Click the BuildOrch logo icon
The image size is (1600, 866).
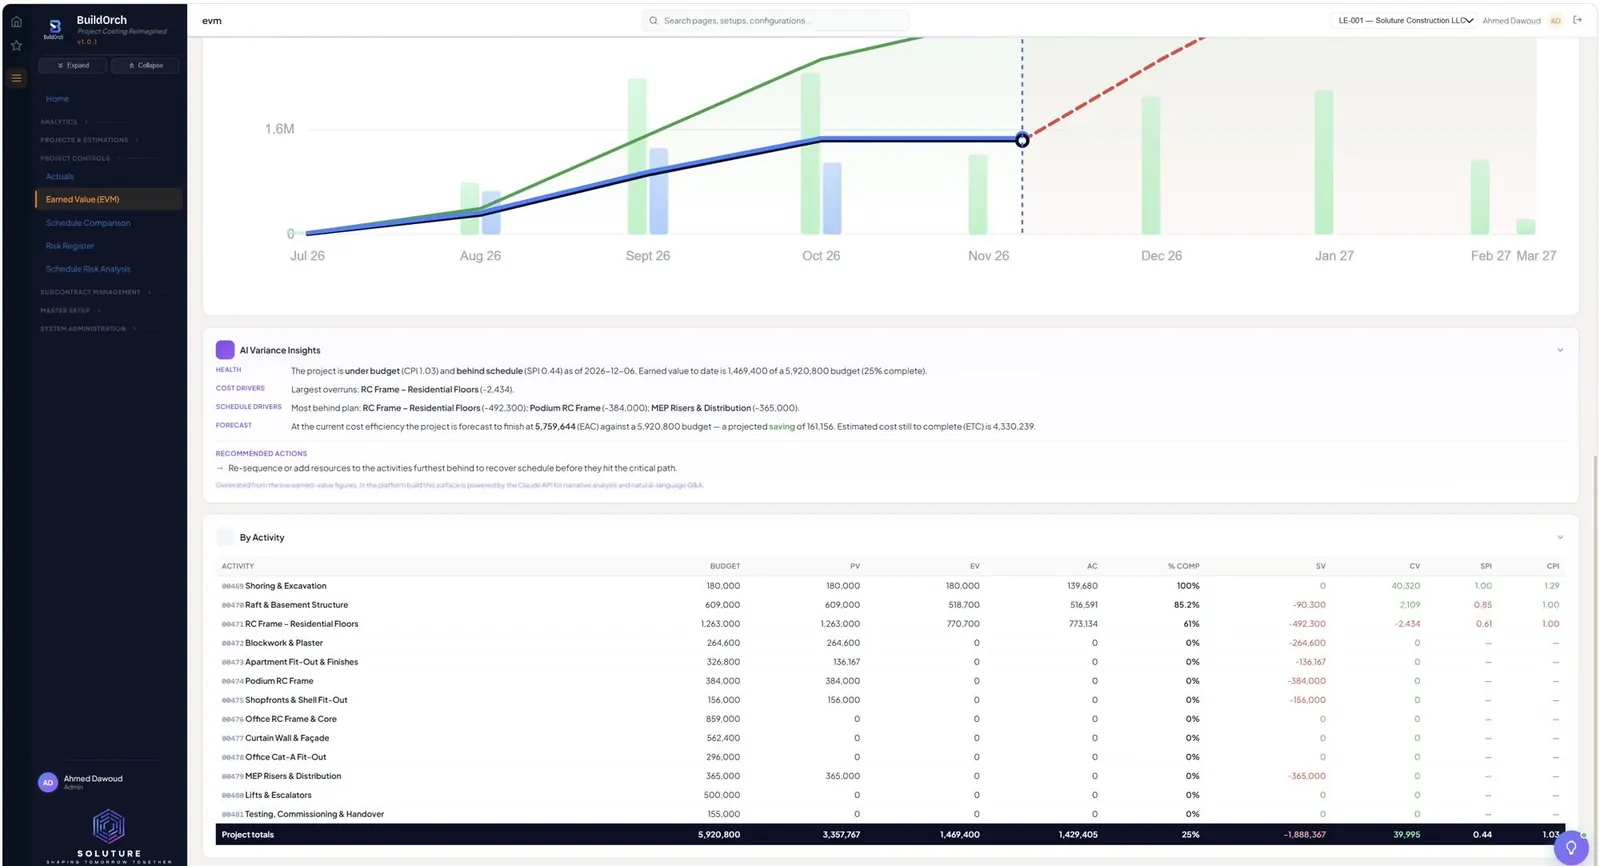pyautogui.click(x=54, y=28)
